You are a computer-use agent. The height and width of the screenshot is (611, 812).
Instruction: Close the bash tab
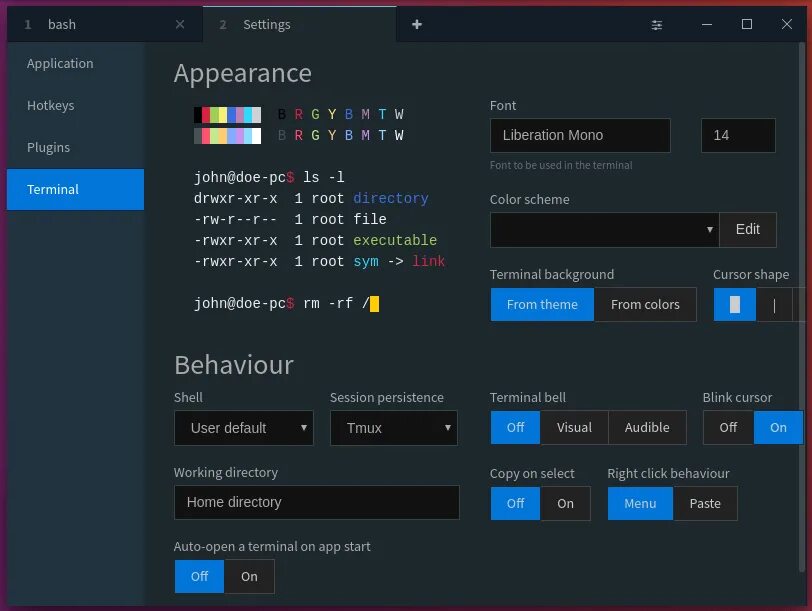[x=180, y=24]
